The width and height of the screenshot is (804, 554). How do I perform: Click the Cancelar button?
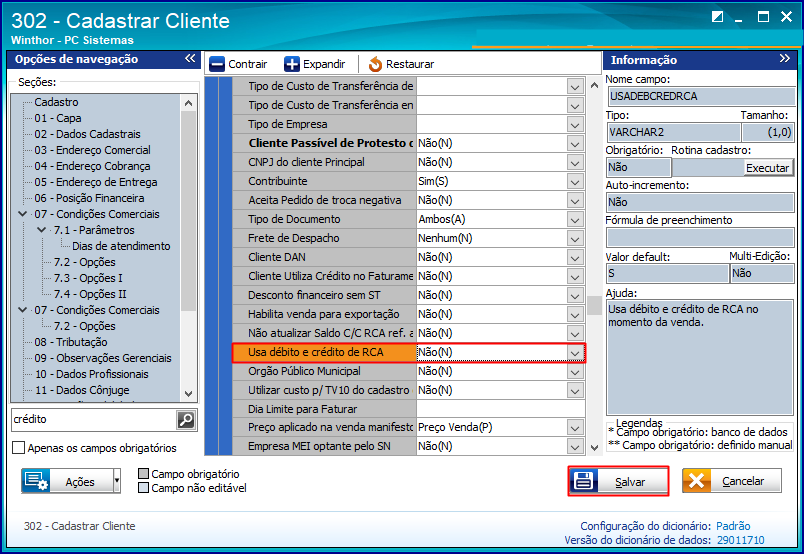point(732,481)
